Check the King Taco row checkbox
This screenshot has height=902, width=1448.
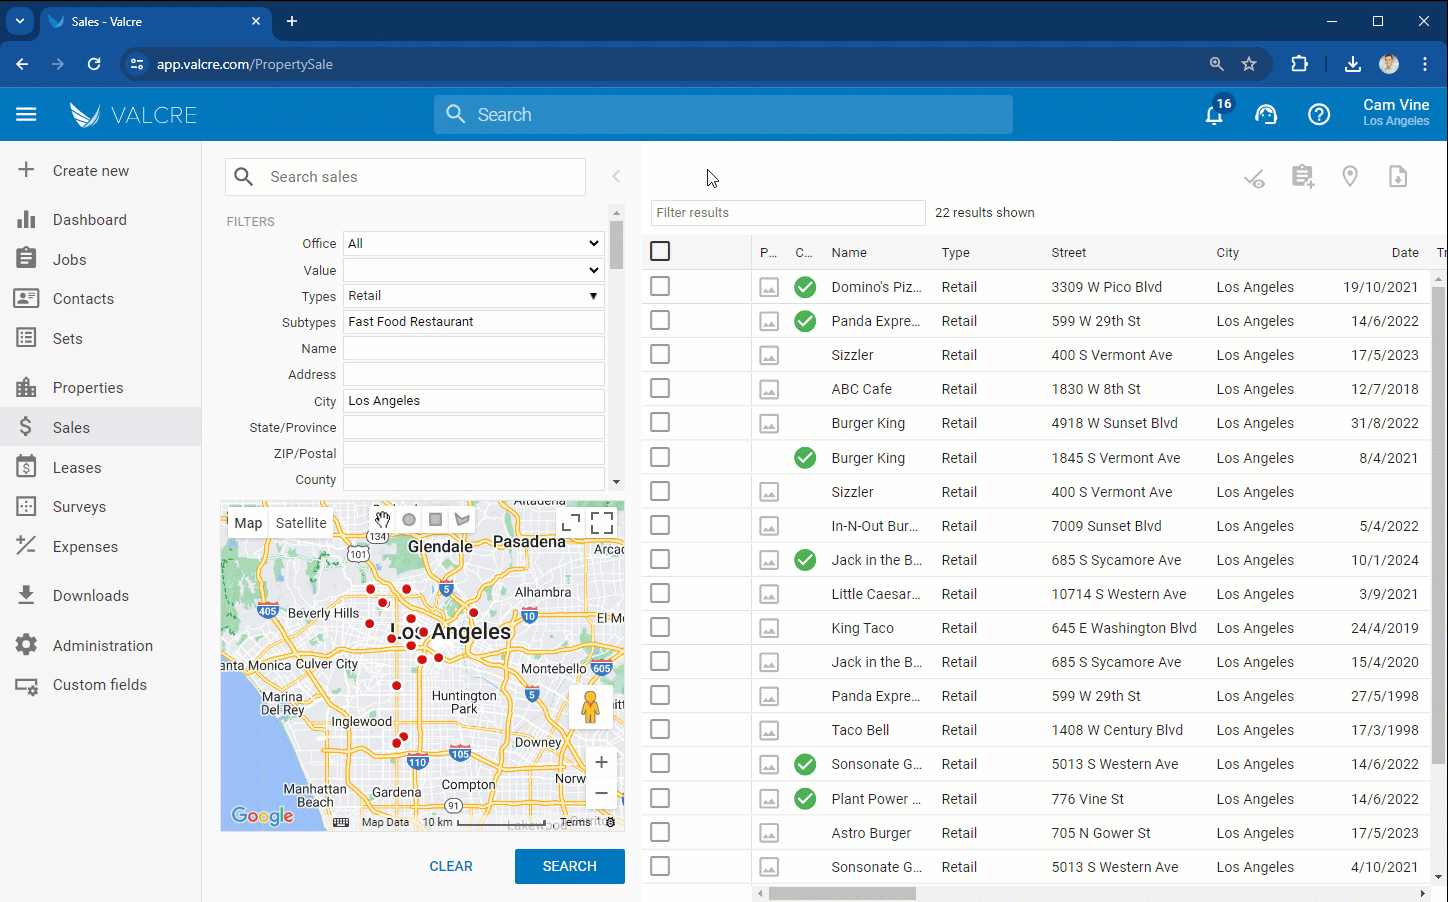[x=660, y=627]
